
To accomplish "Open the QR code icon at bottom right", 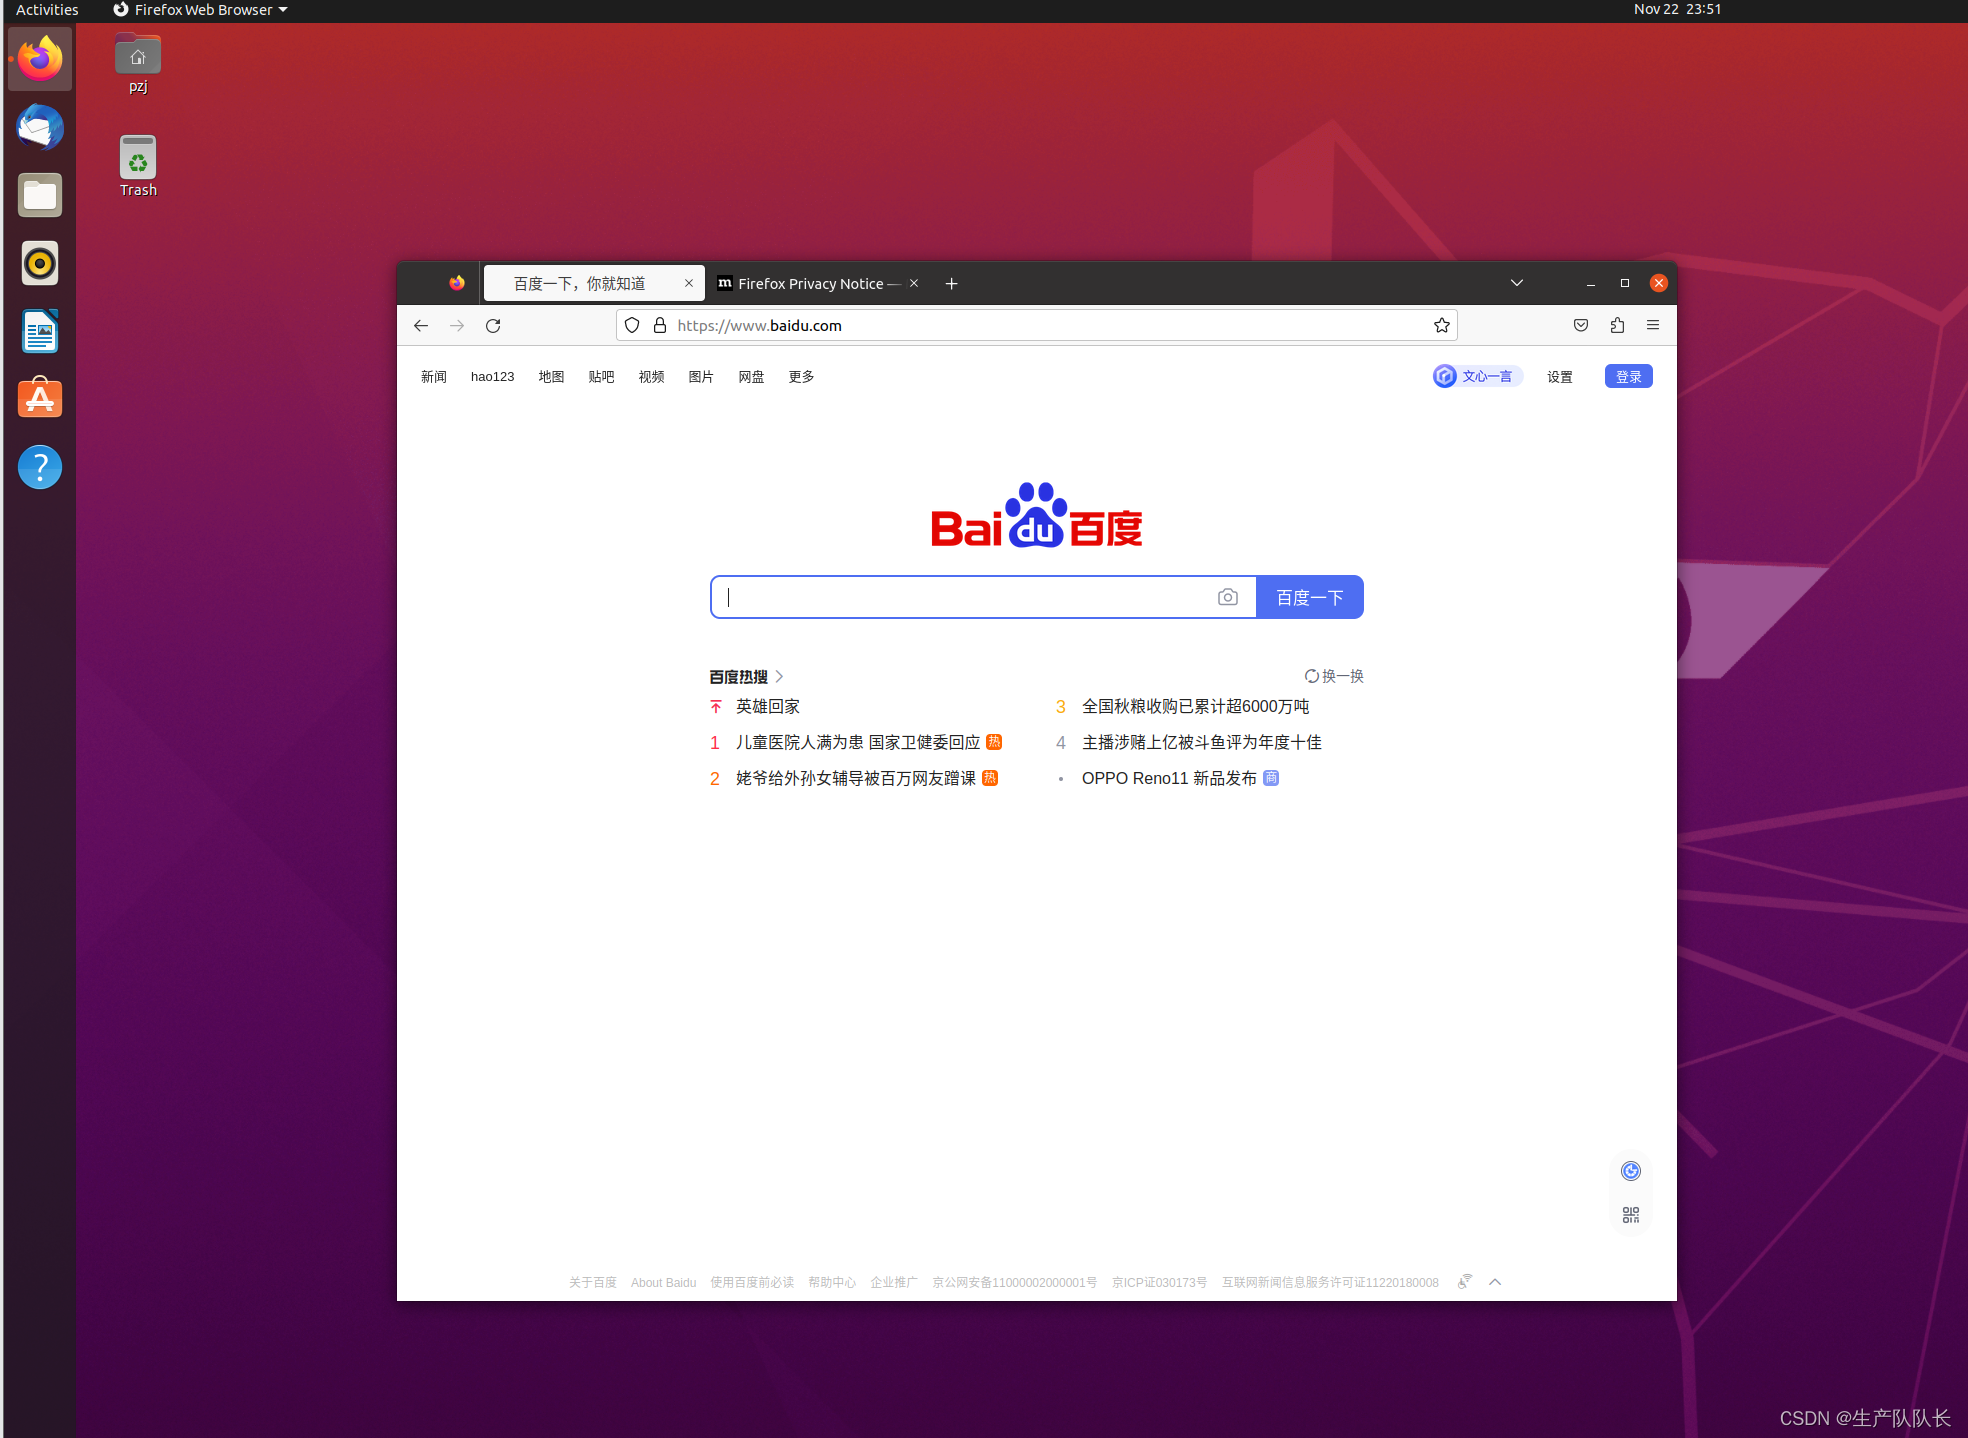I will pyautogui.click(x=1631, y=1215).
